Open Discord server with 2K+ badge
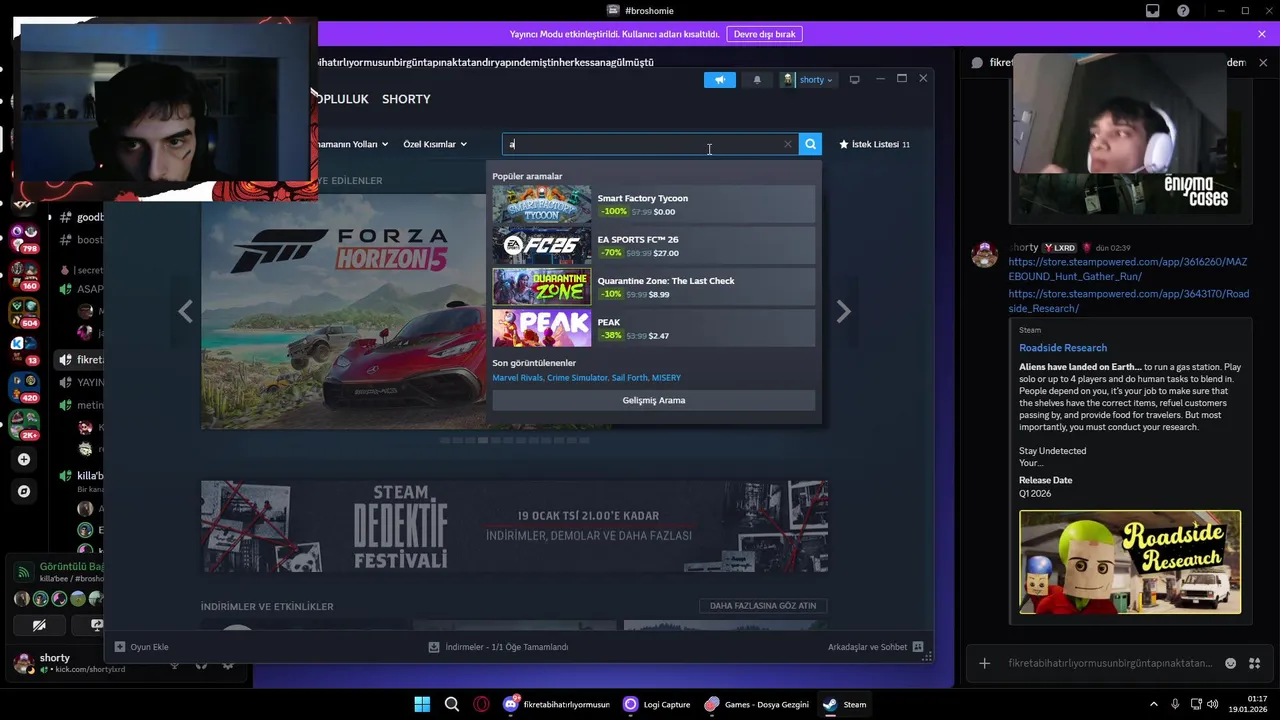 click(24, 424)
